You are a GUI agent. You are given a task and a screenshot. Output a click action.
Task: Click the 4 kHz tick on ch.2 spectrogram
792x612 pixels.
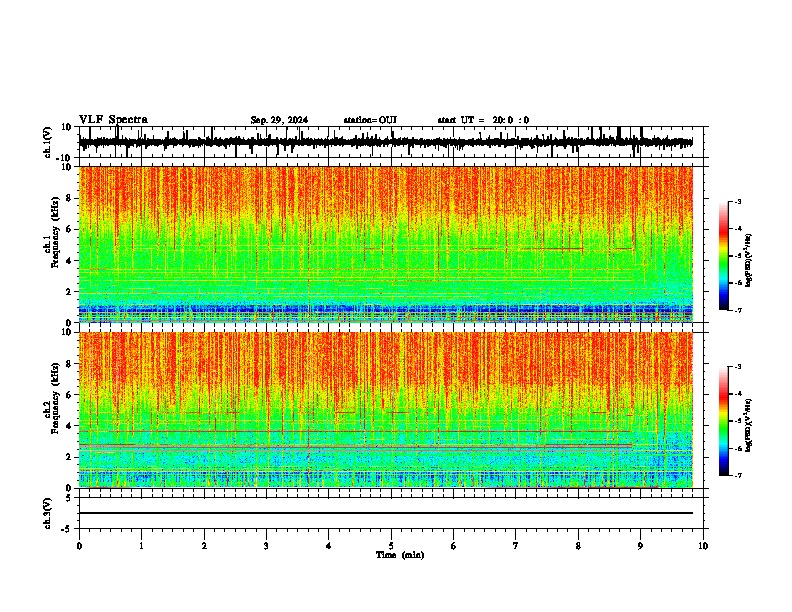(69, 426)
